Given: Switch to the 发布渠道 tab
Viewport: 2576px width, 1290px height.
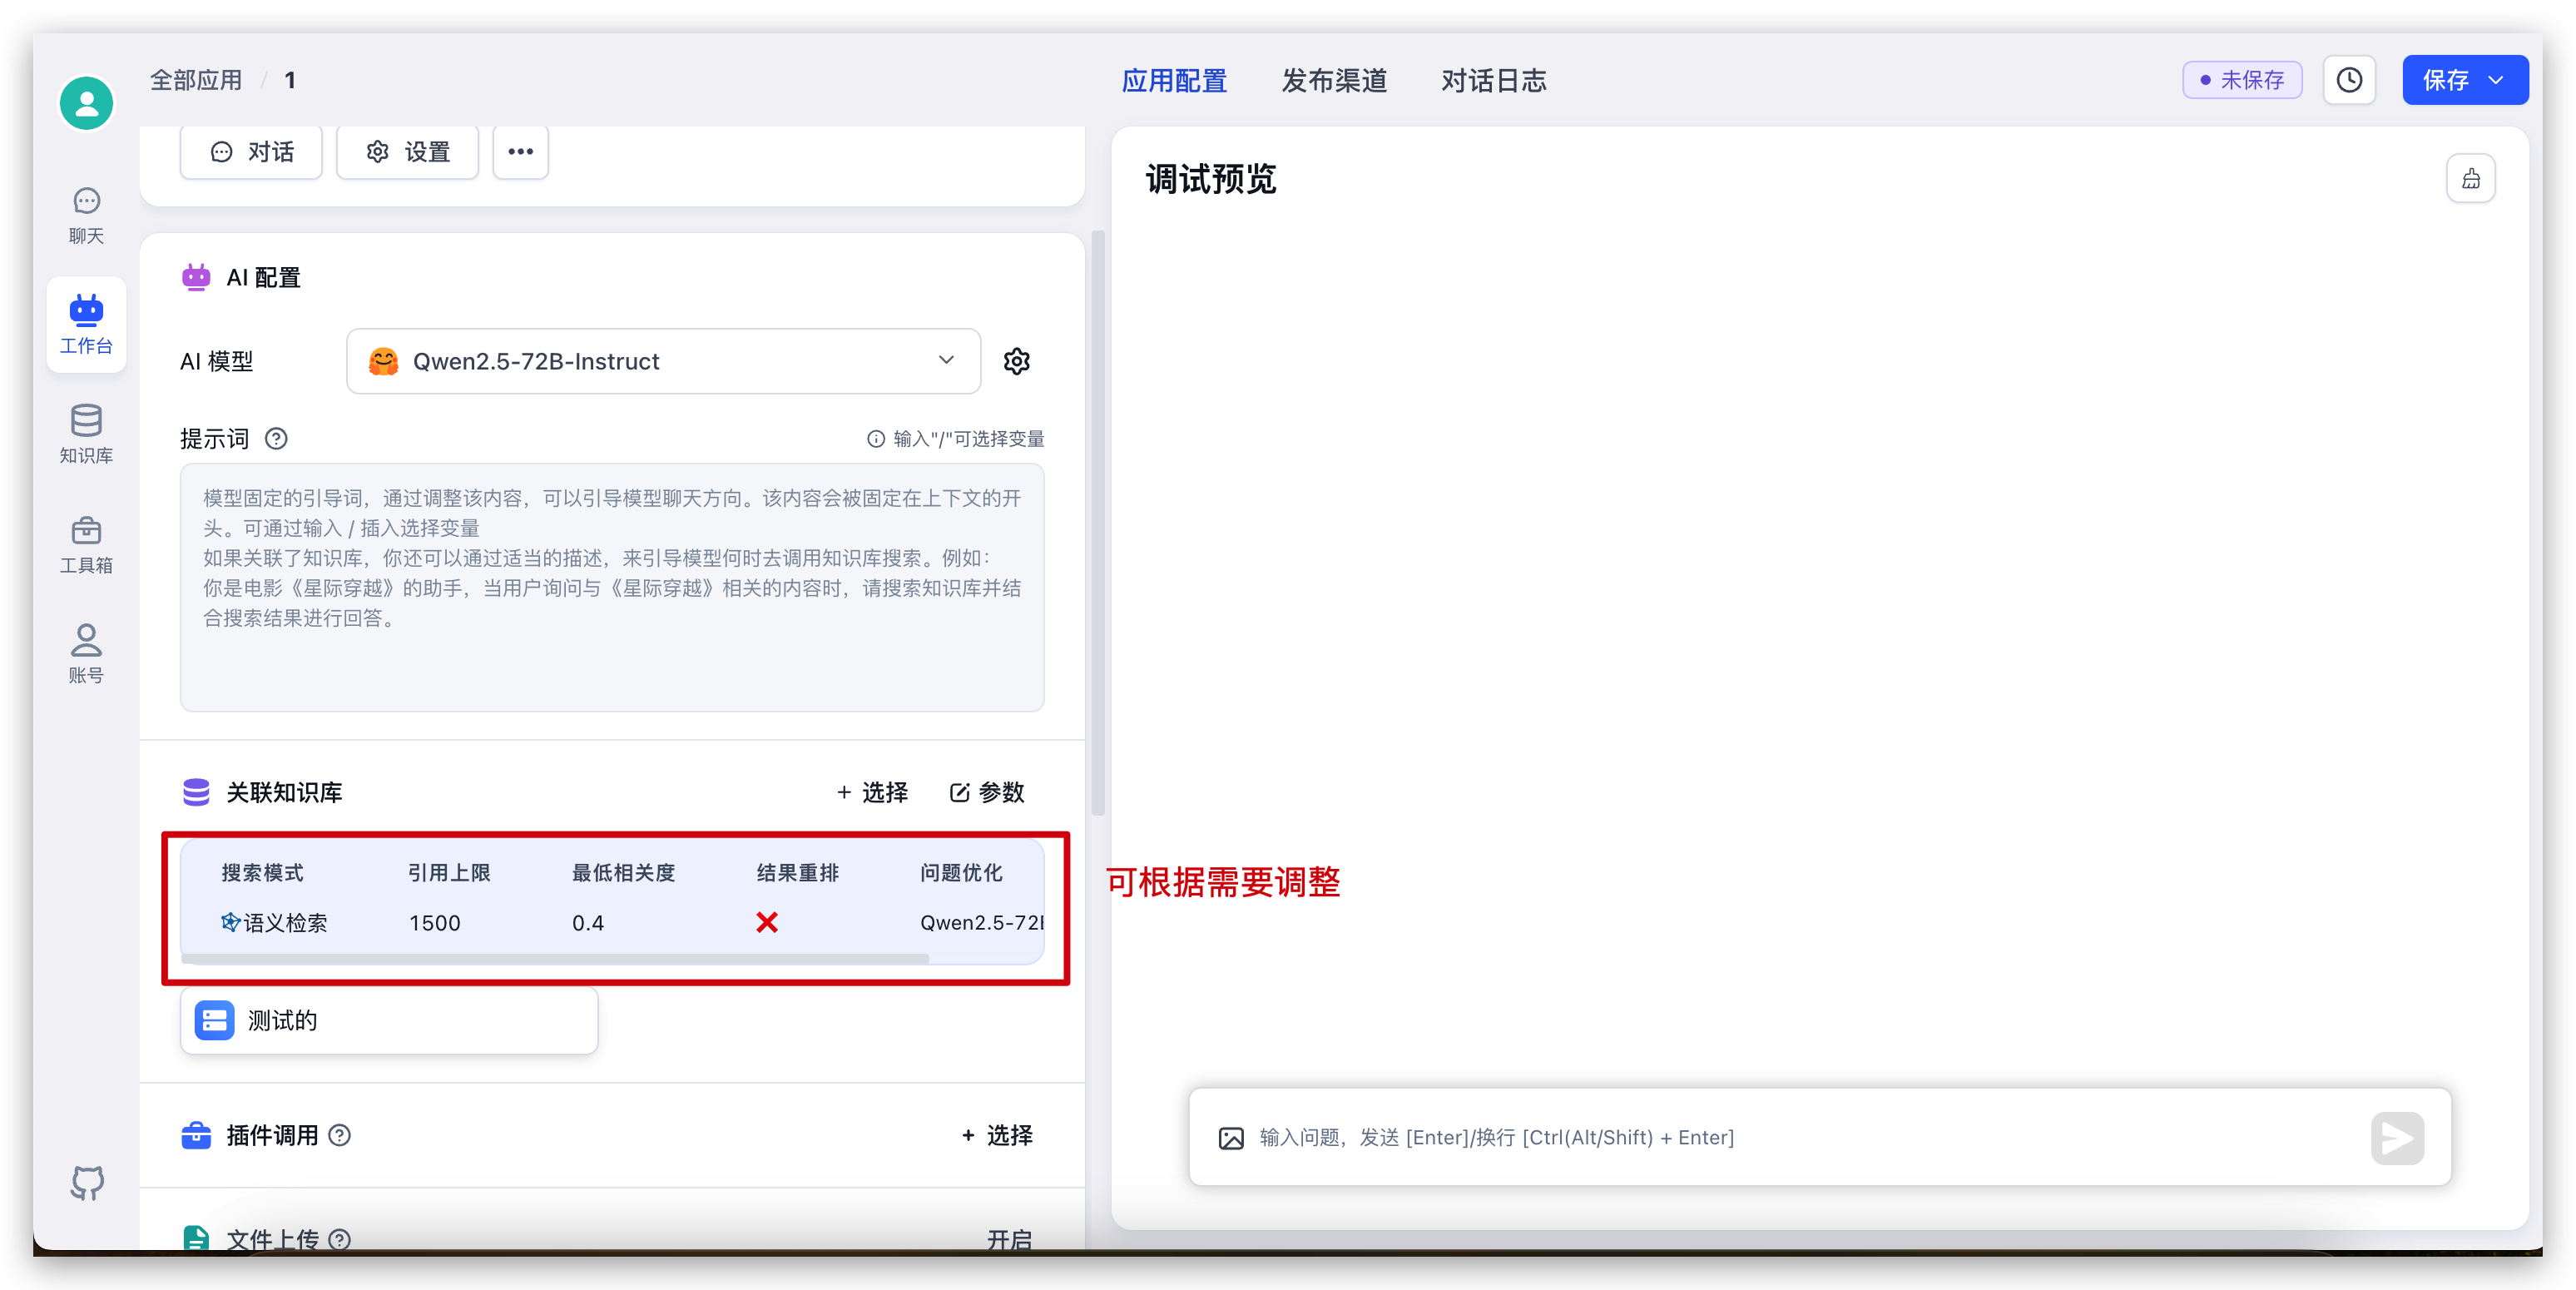Looking at the screenshot, I should point(1334,80).
